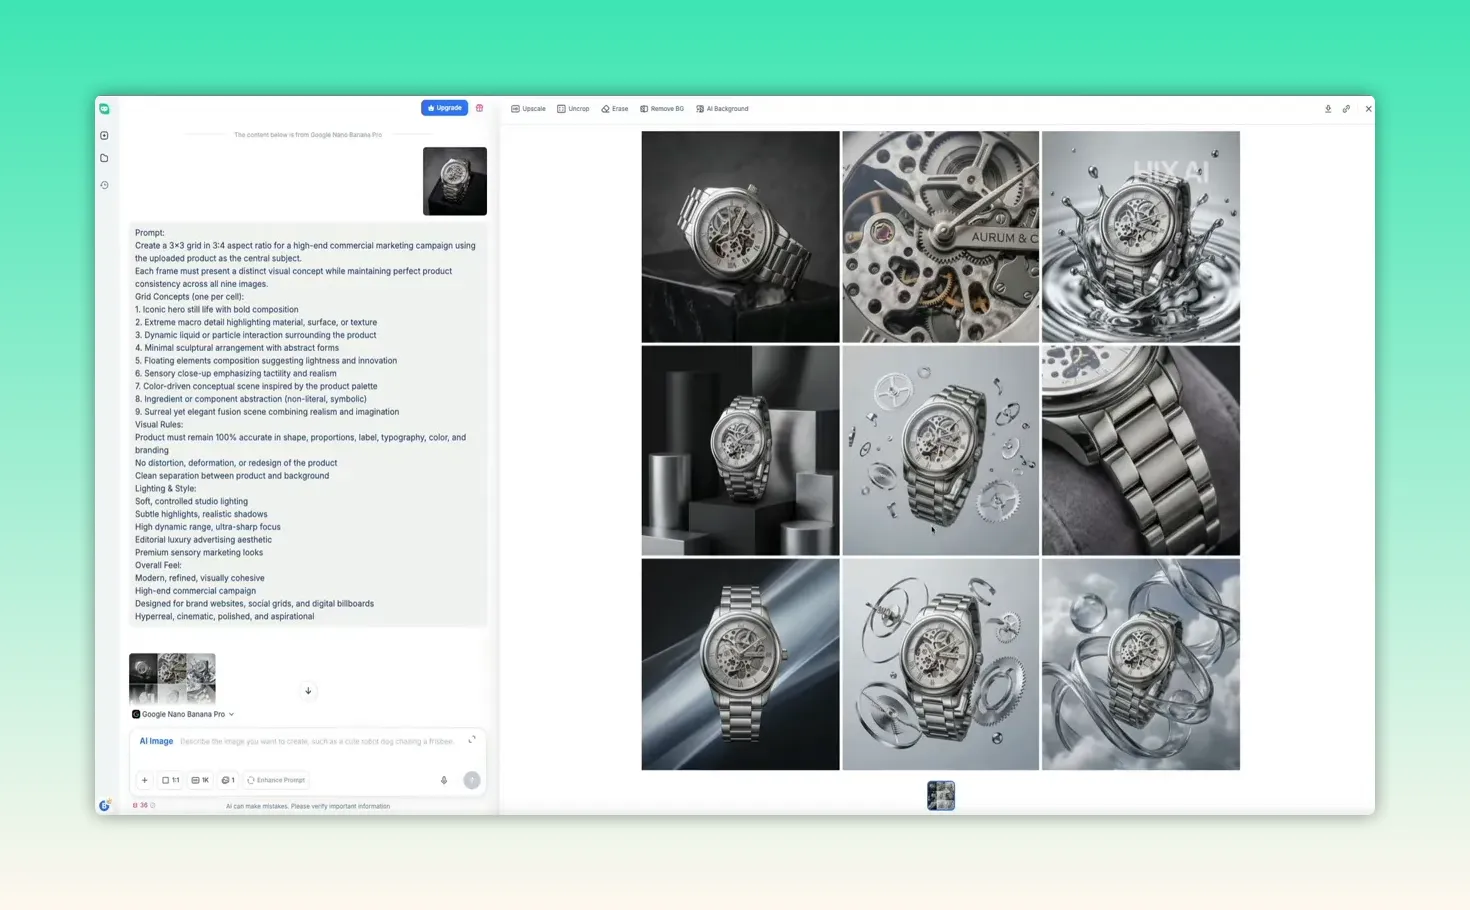Click the app logo in sidebar

coord(104,108)
